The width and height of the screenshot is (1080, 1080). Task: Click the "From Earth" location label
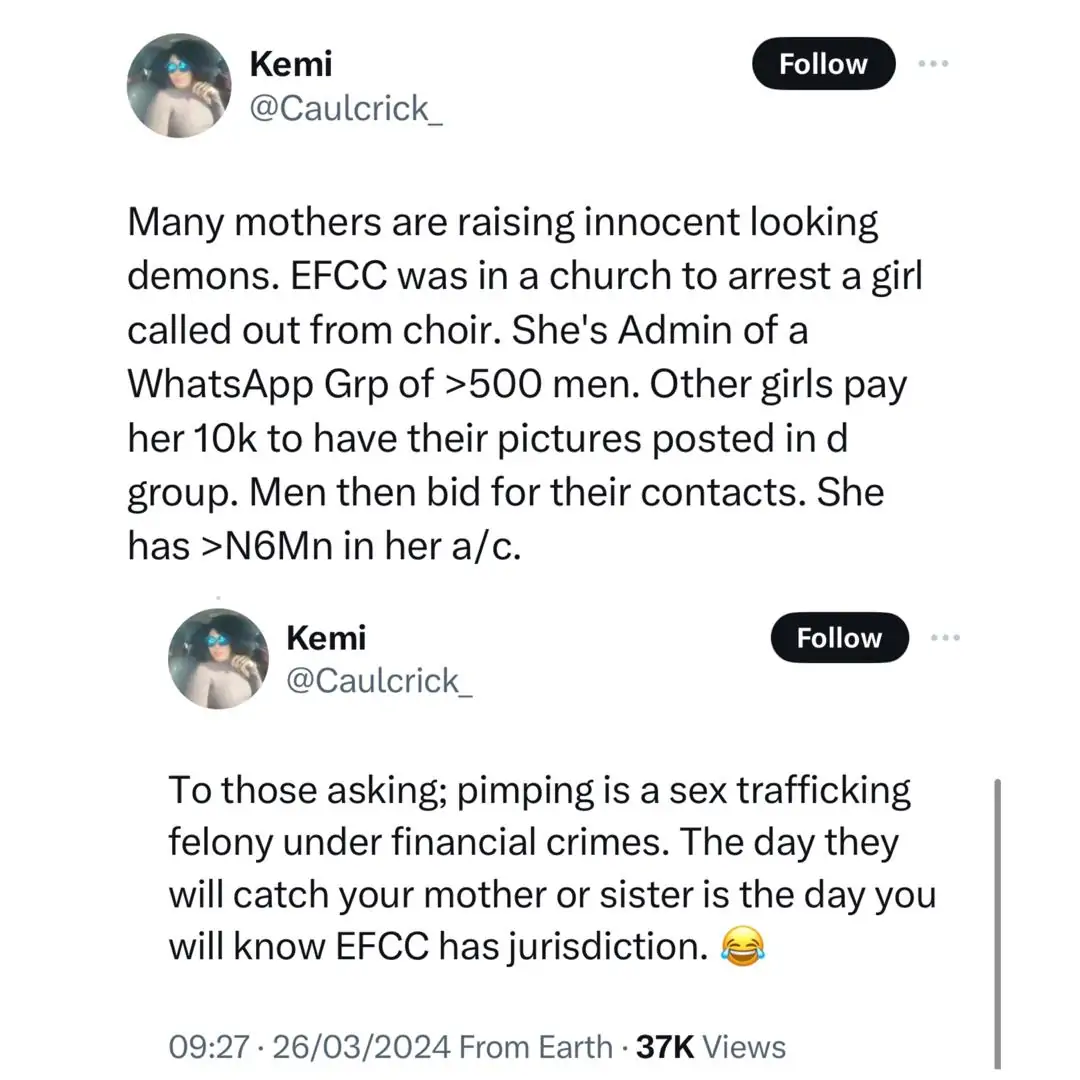(537, 1047)
